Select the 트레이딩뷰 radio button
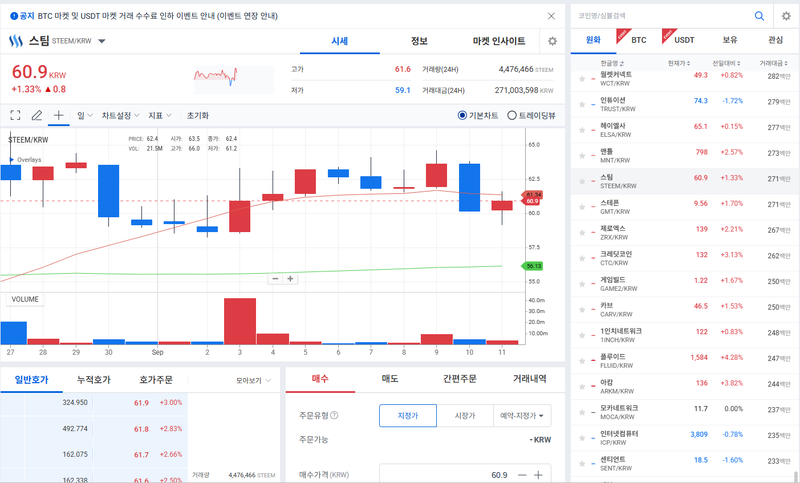This screenshot has width=800, height=483. [512, 115]
